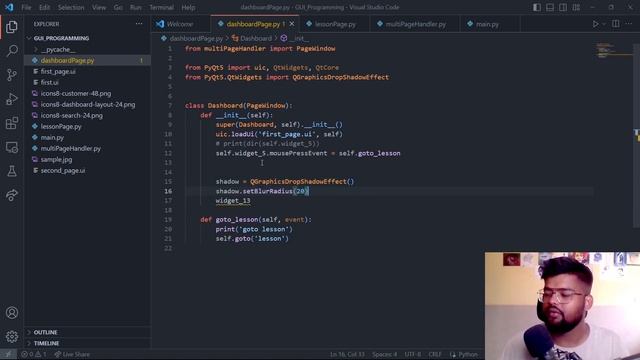The width and height of the screenshot is (640, 360).
Task: Open the Extensions view
Action: coord(12,123)
